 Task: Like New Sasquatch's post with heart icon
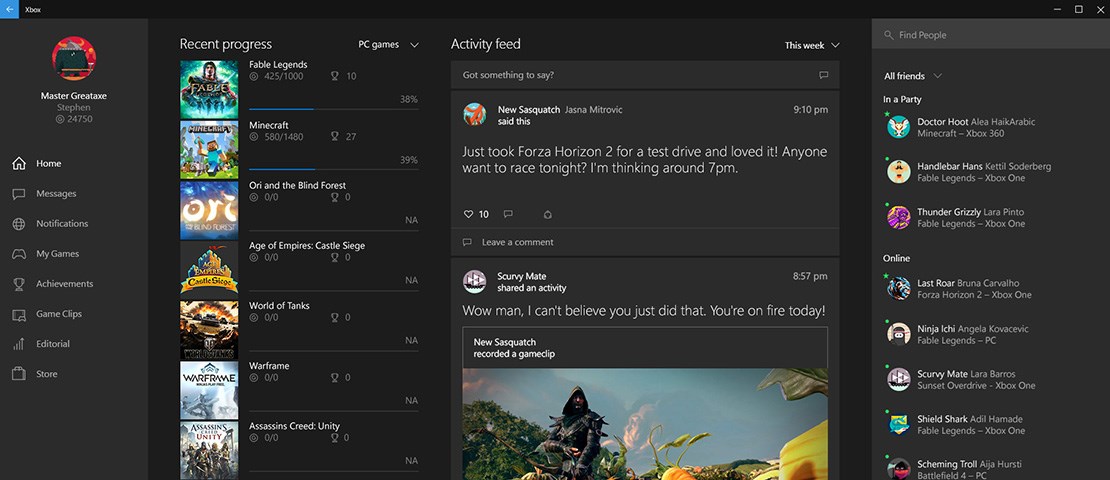tap(468, 214)
